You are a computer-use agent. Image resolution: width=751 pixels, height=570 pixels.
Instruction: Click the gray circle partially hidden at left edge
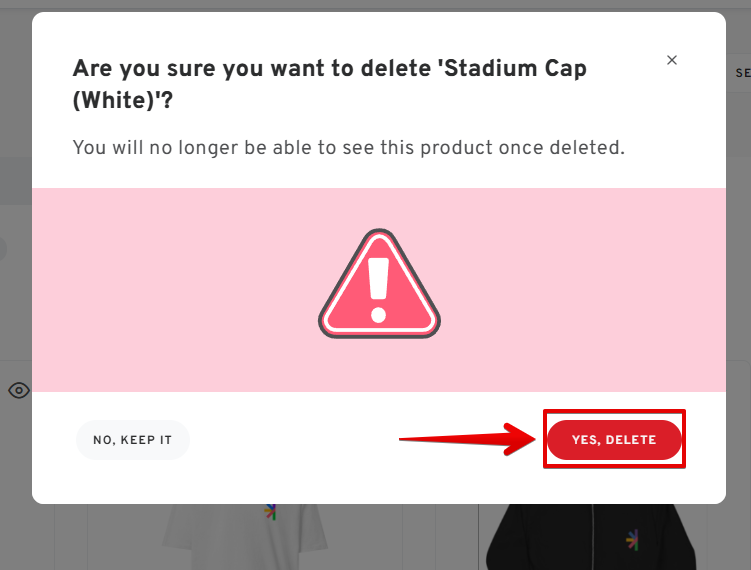2,249
